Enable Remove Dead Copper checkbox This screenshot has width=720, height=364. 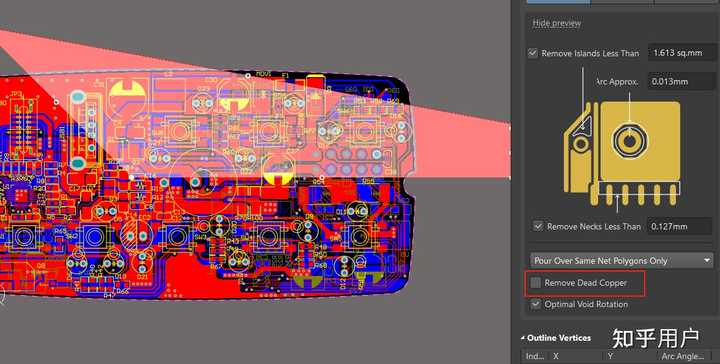point(535,283)
